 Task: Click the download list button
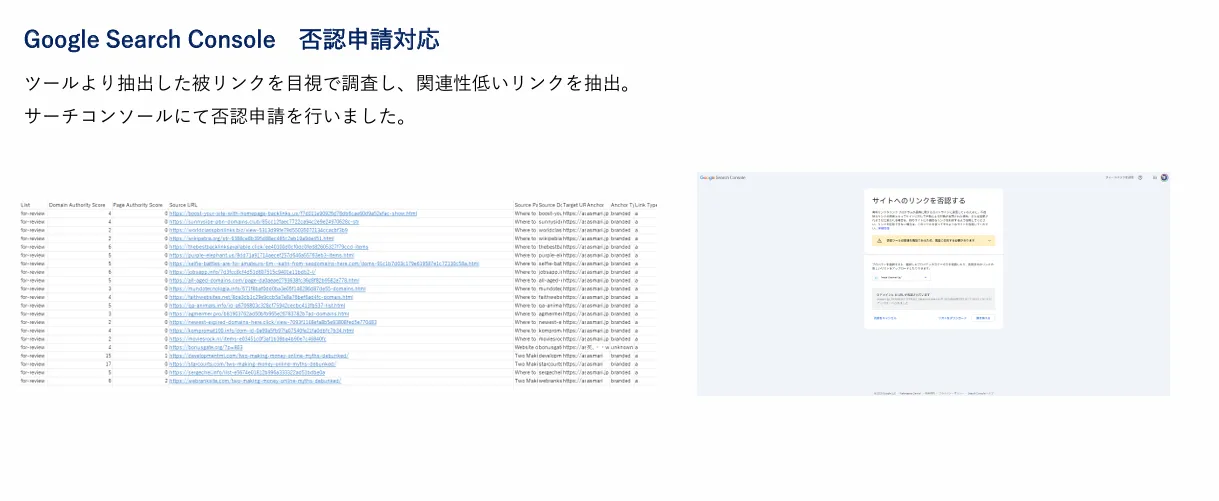pyautogui.click(x=952, y=318)
